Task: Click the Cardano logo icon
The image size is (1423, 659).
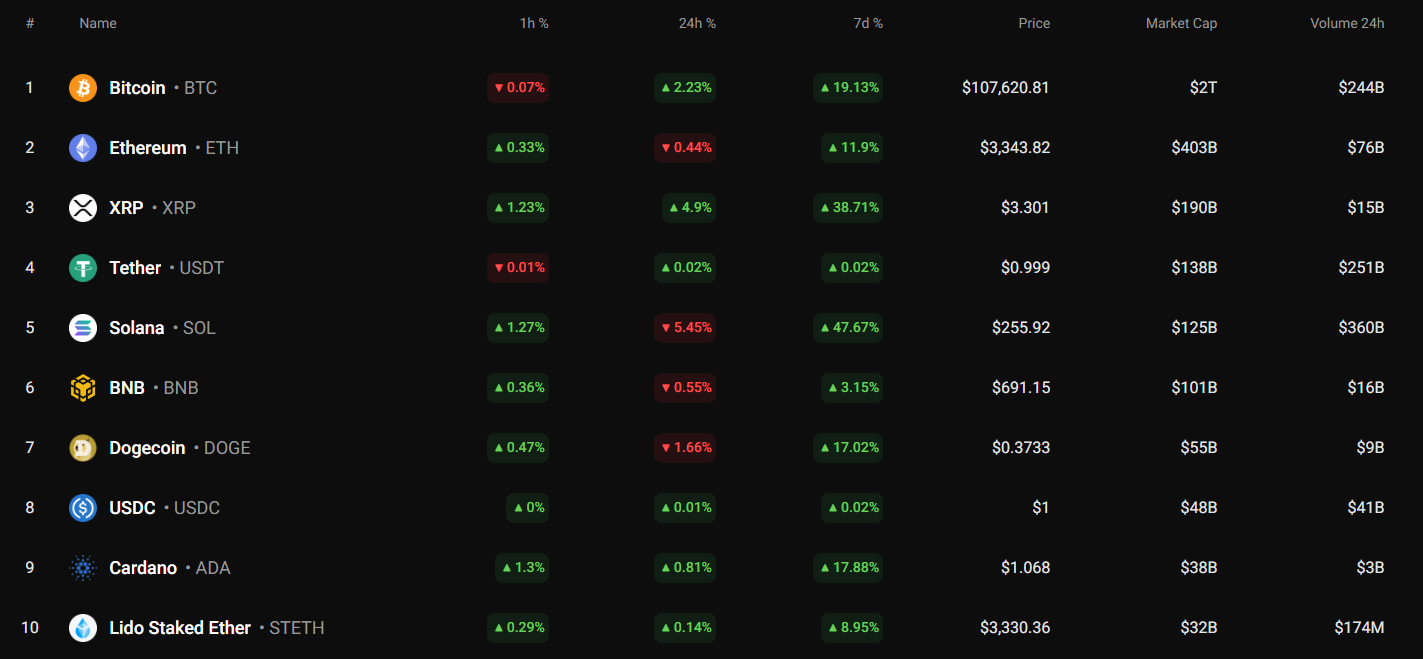Action: point(83,568)
